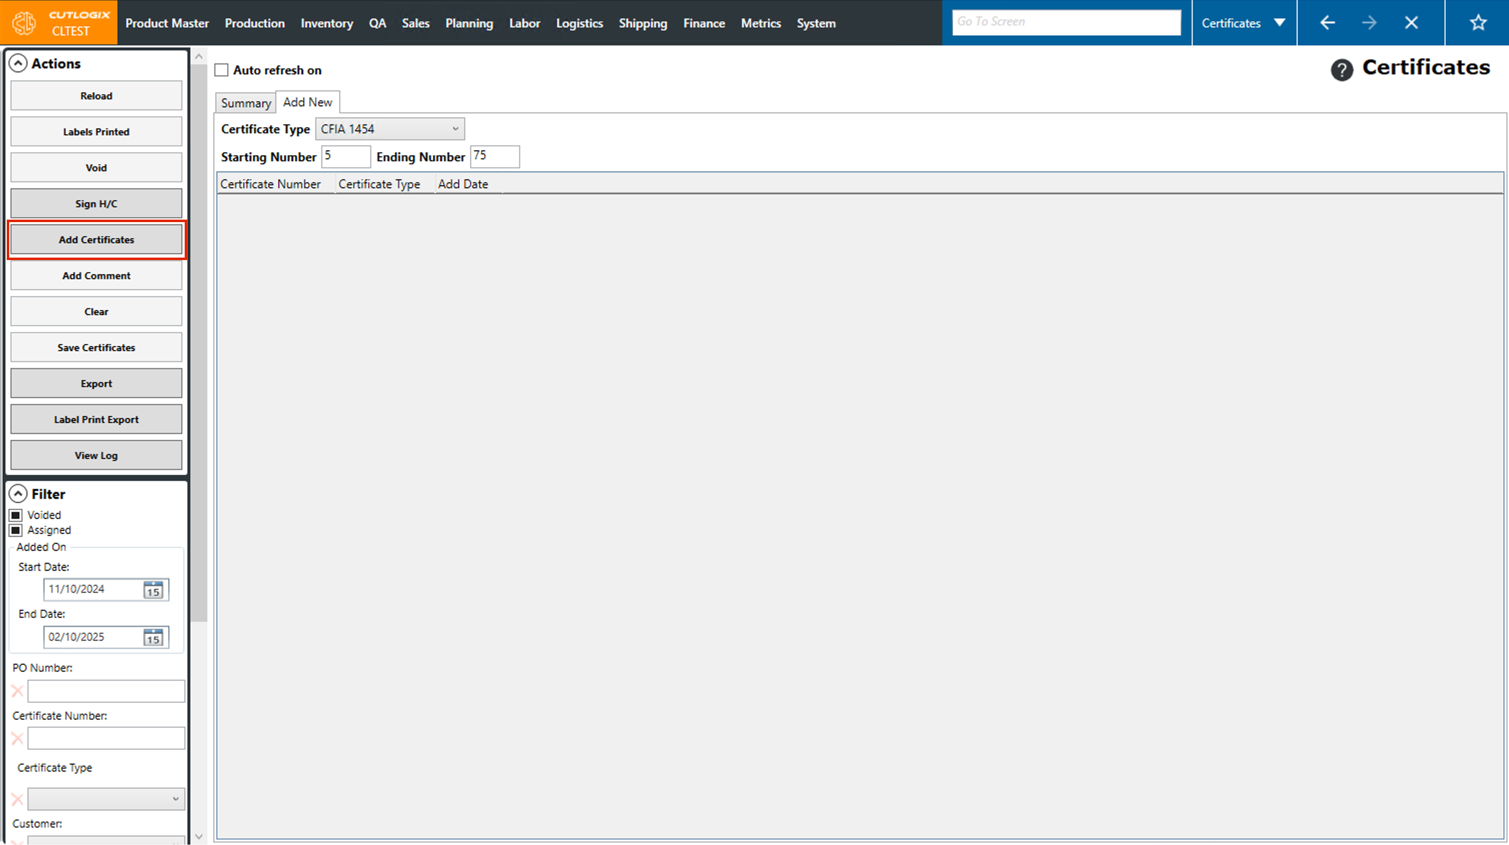
Task: Navigate back with the left arrow
Action: point(1327,22)
